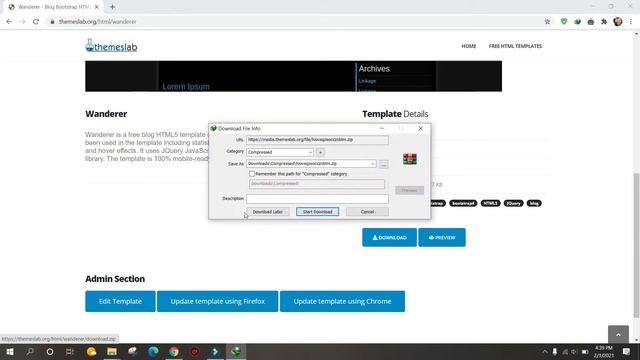Bookmark this page with the star icon
640x360 pixels.
(547, 22)
